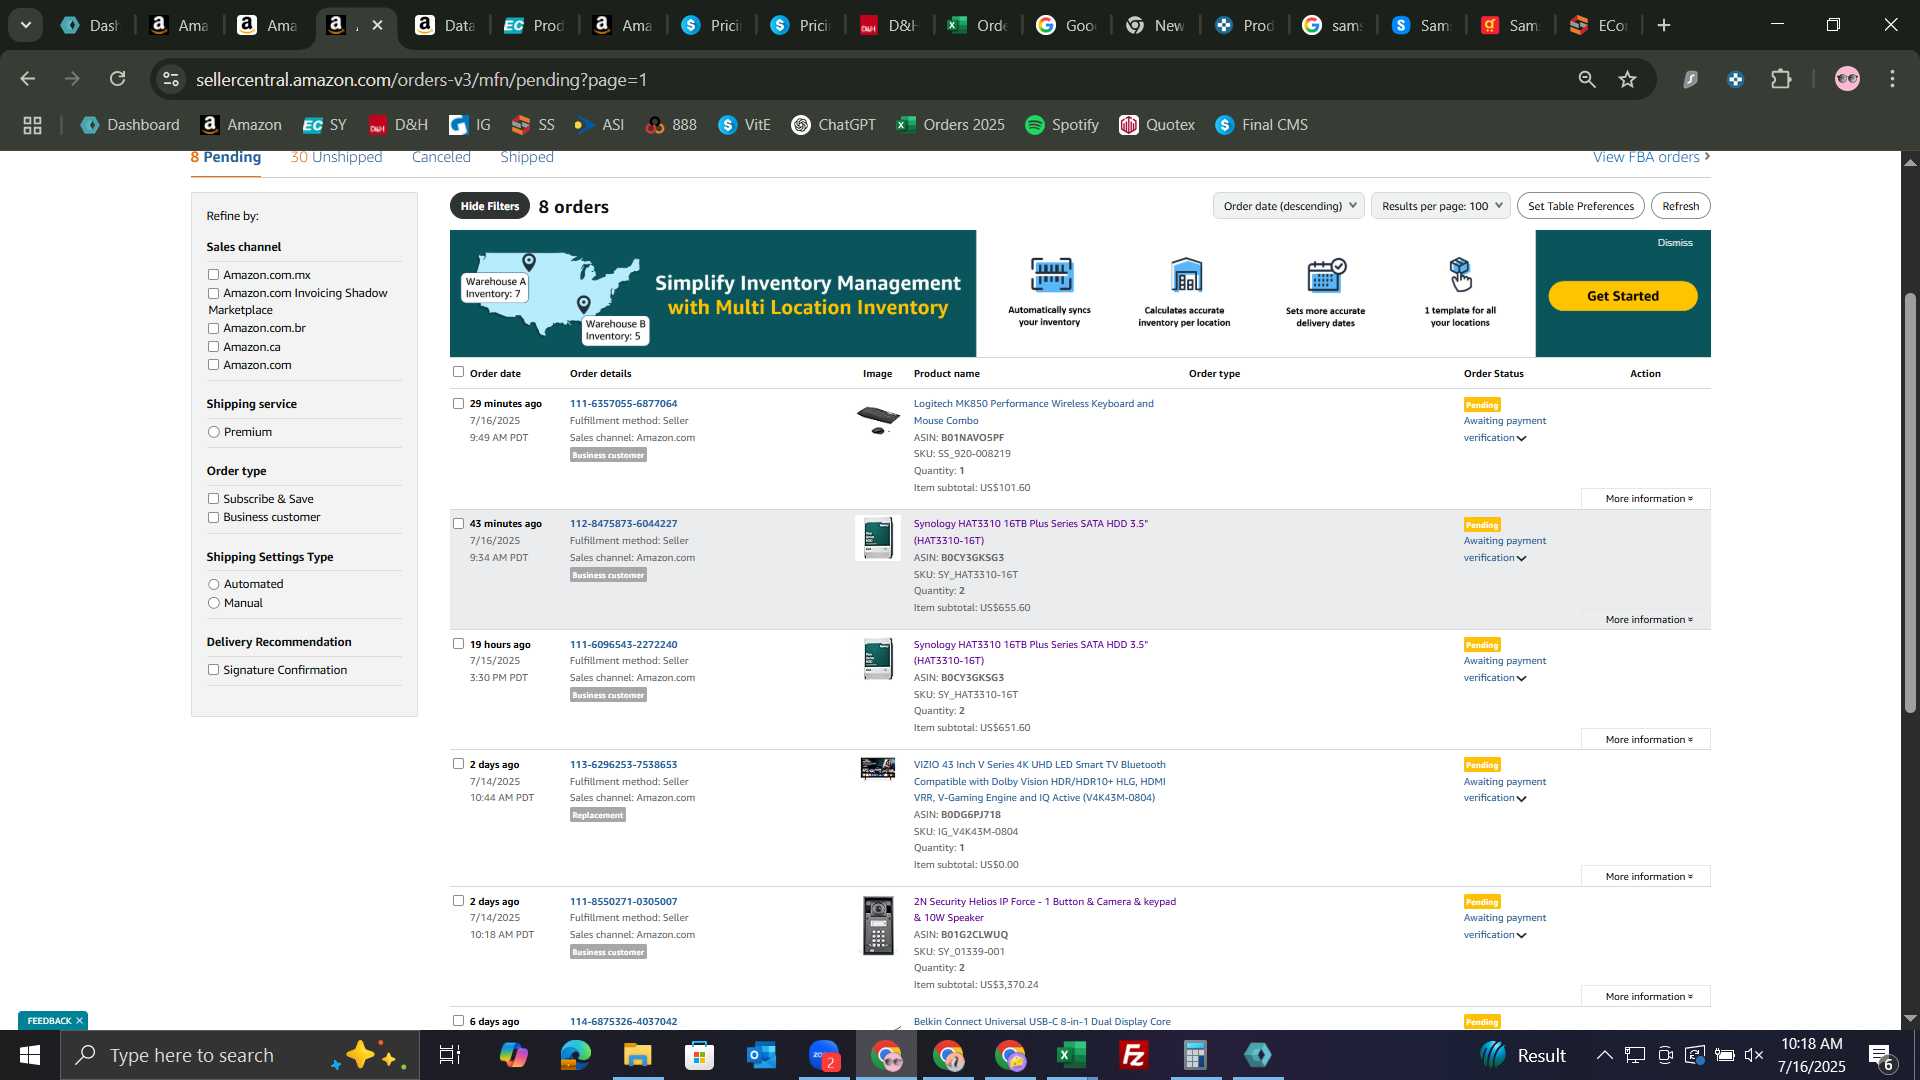Screen dimensions: 1920x1080
Task: Open the bookmarks apps grid icon
Action: click(x=32, y=125)
